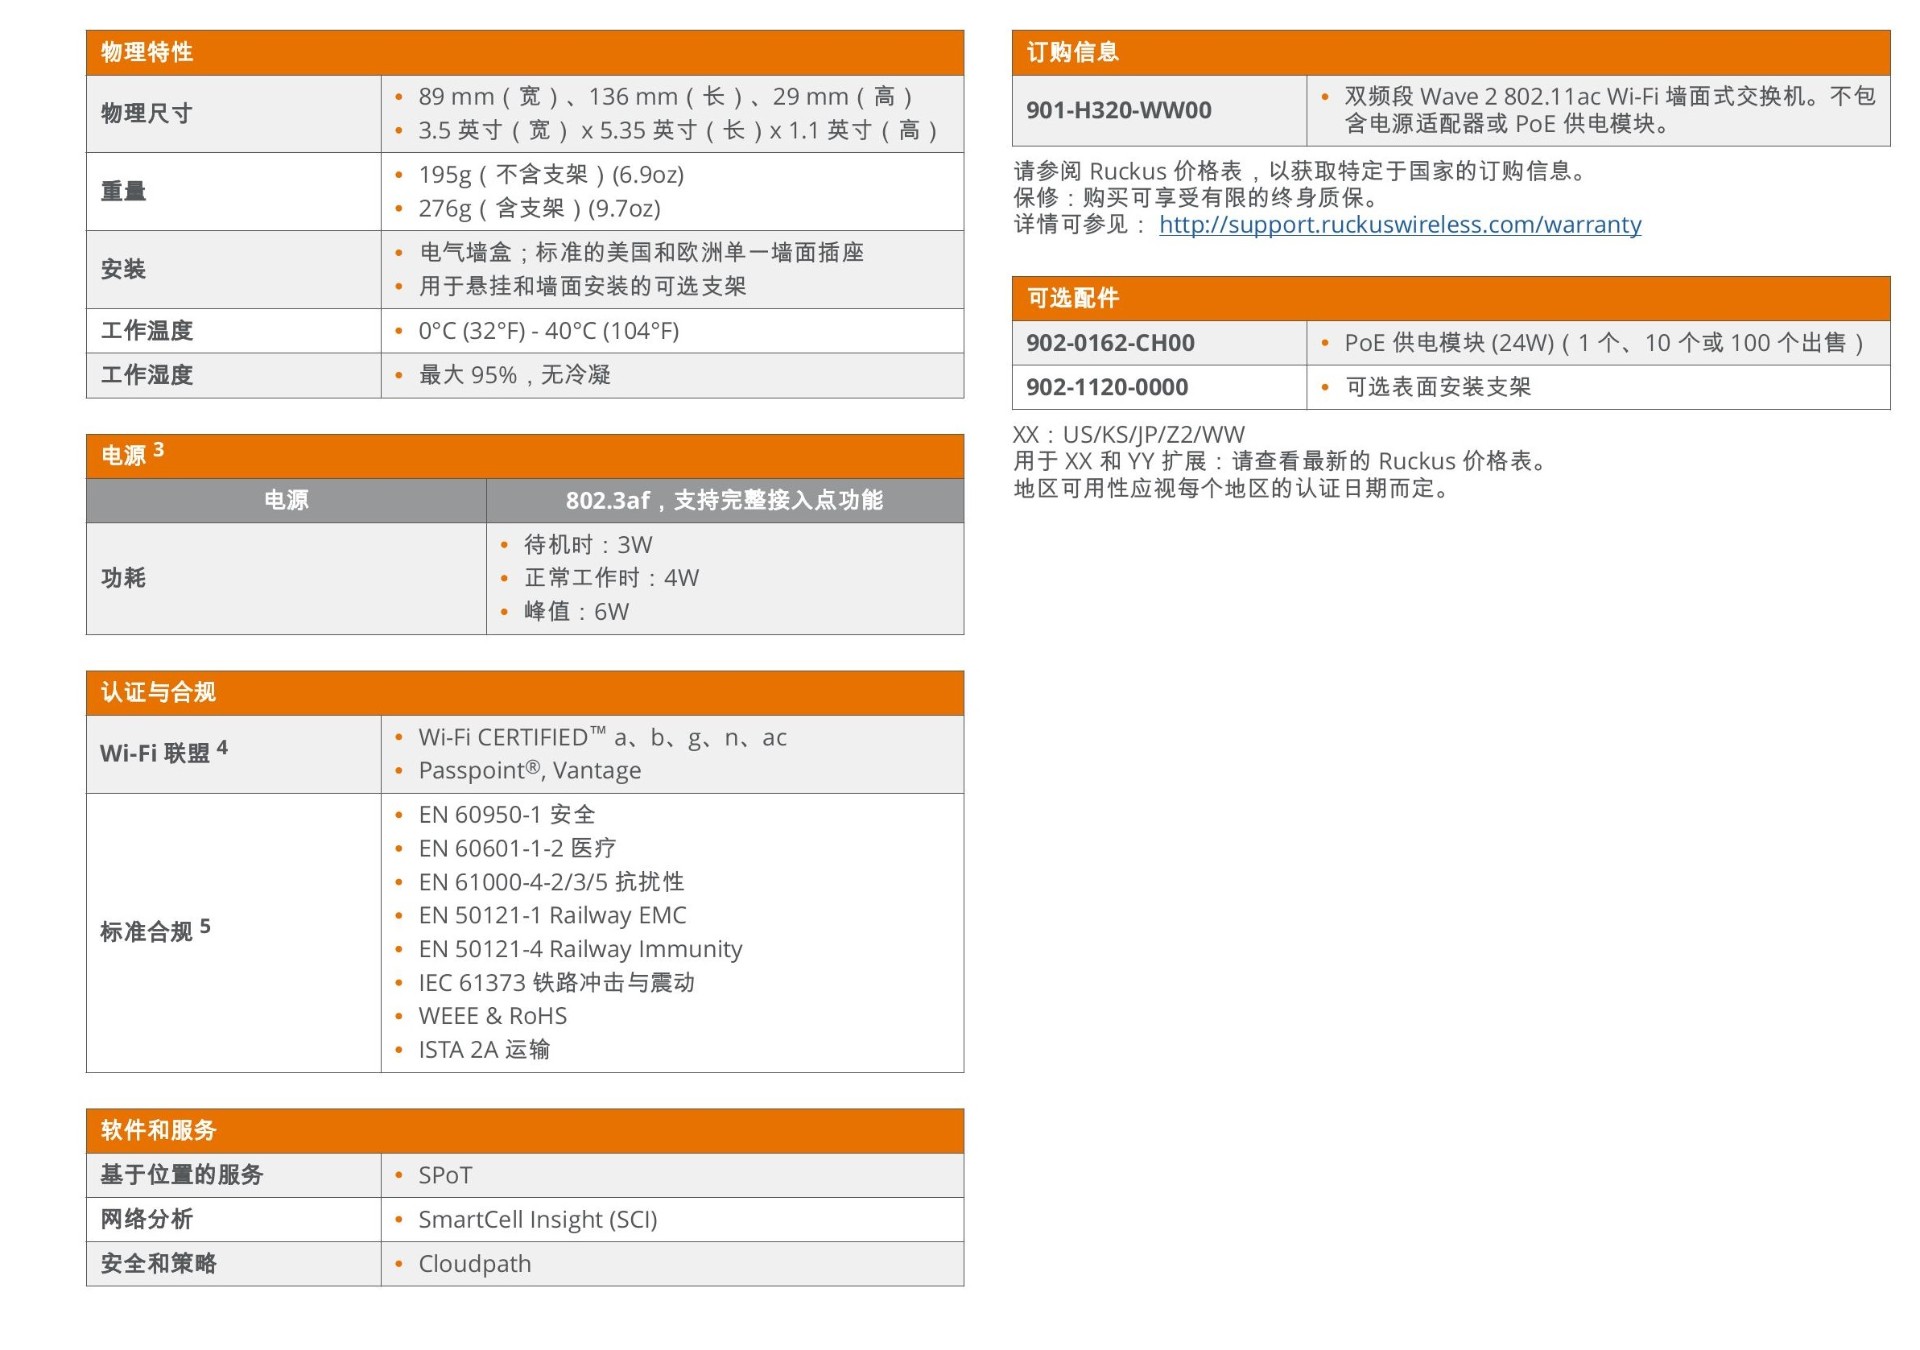Viewport: 1920px width, 1350px height.
Task: Click the EN 61000-4-2/3/5 抗扰性 entry
Action: pyautogui.click(x=552, y=882)
